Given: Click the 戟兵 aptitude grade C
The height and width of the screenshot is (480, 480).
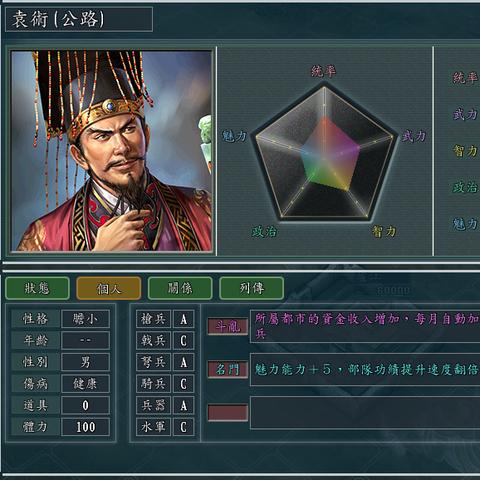Looking at the screenshot, I should click(184, 341).
